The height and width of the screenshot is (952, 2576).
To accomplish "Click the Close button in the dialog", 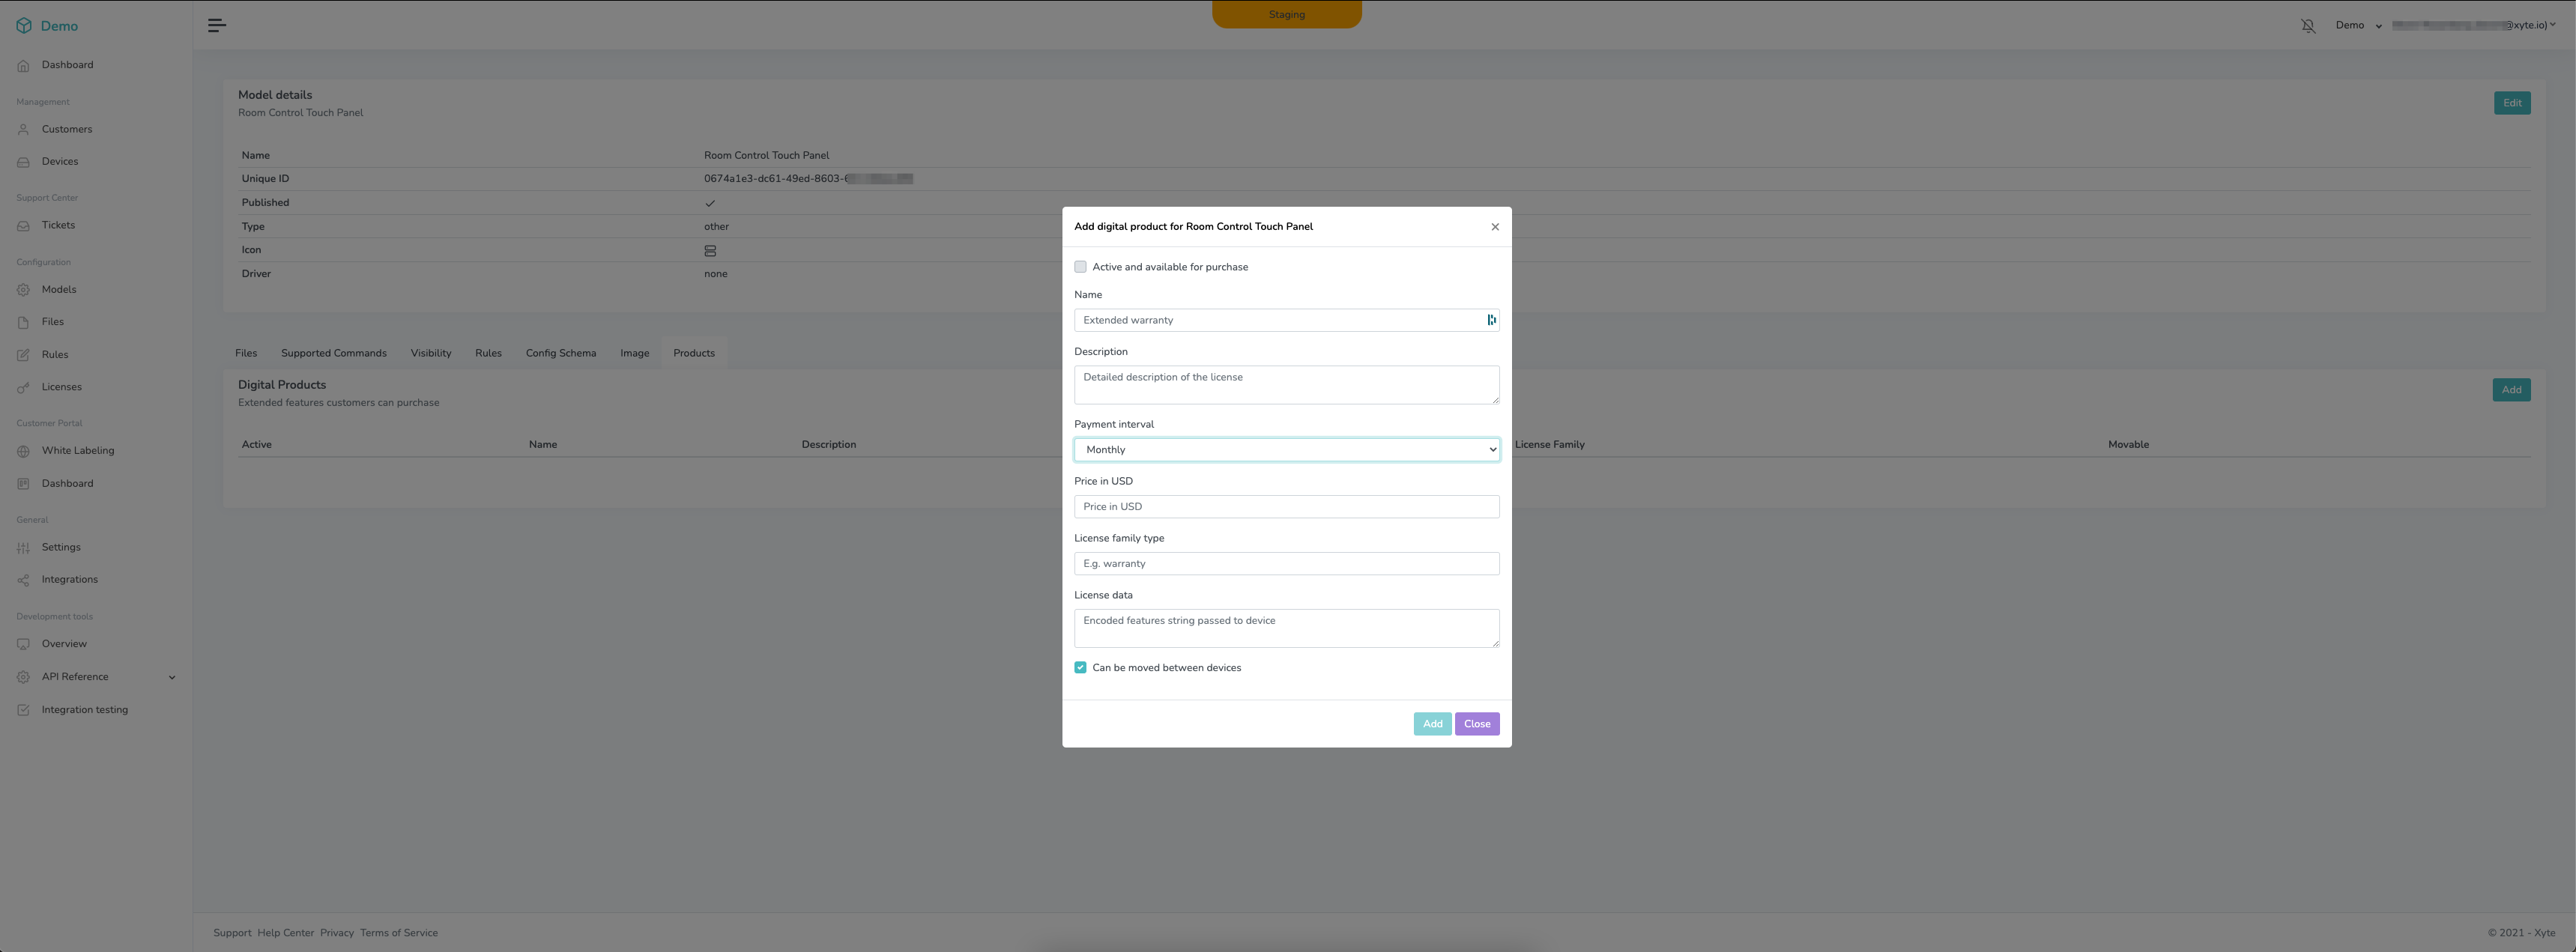I will point(1476,724).
